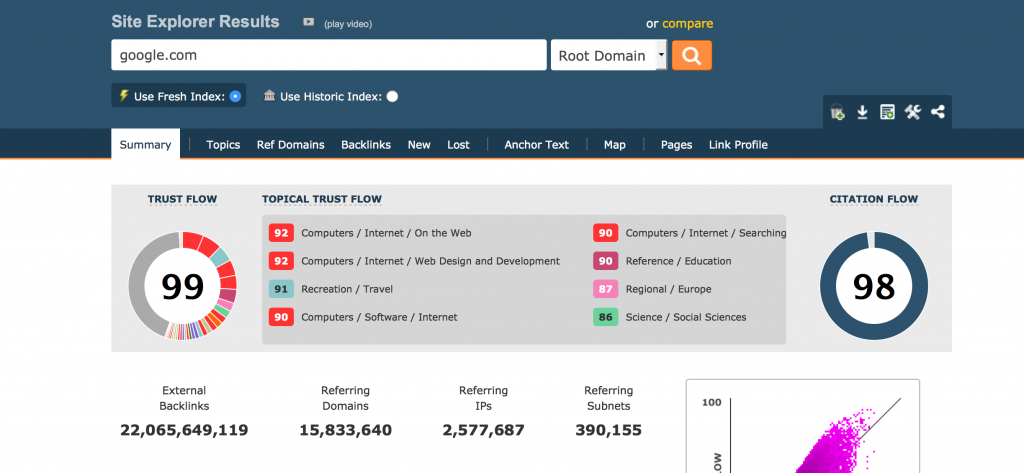Image resolution: width=1024 pixels, height=473 pixels.
Task: Open the Pages tab
Action: 677,144
